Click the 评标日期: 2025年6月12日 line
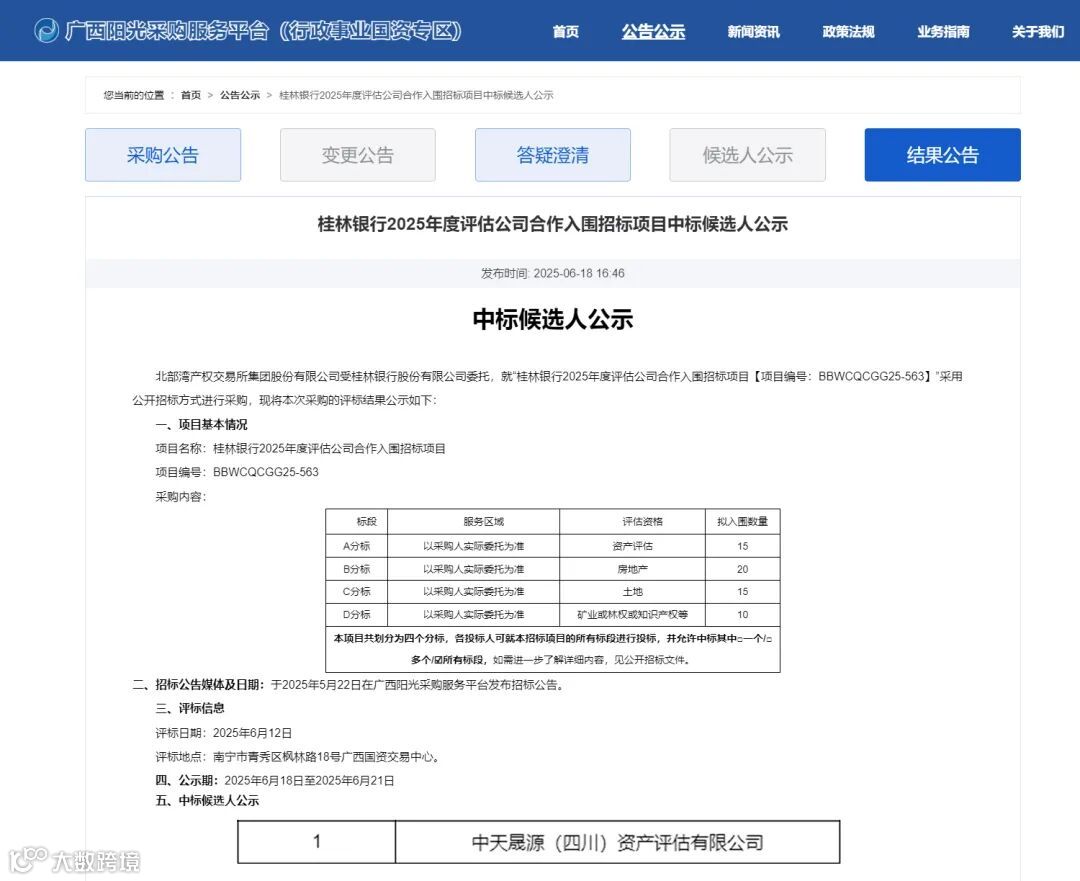 pyautogui.click(x=224, y=733)
